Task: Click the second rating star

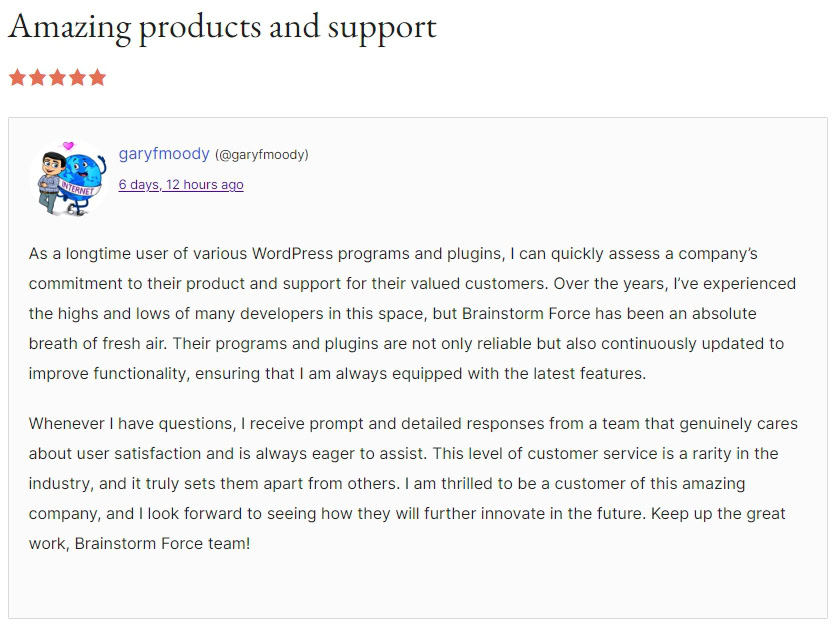Action: click(x=37, y=77)
